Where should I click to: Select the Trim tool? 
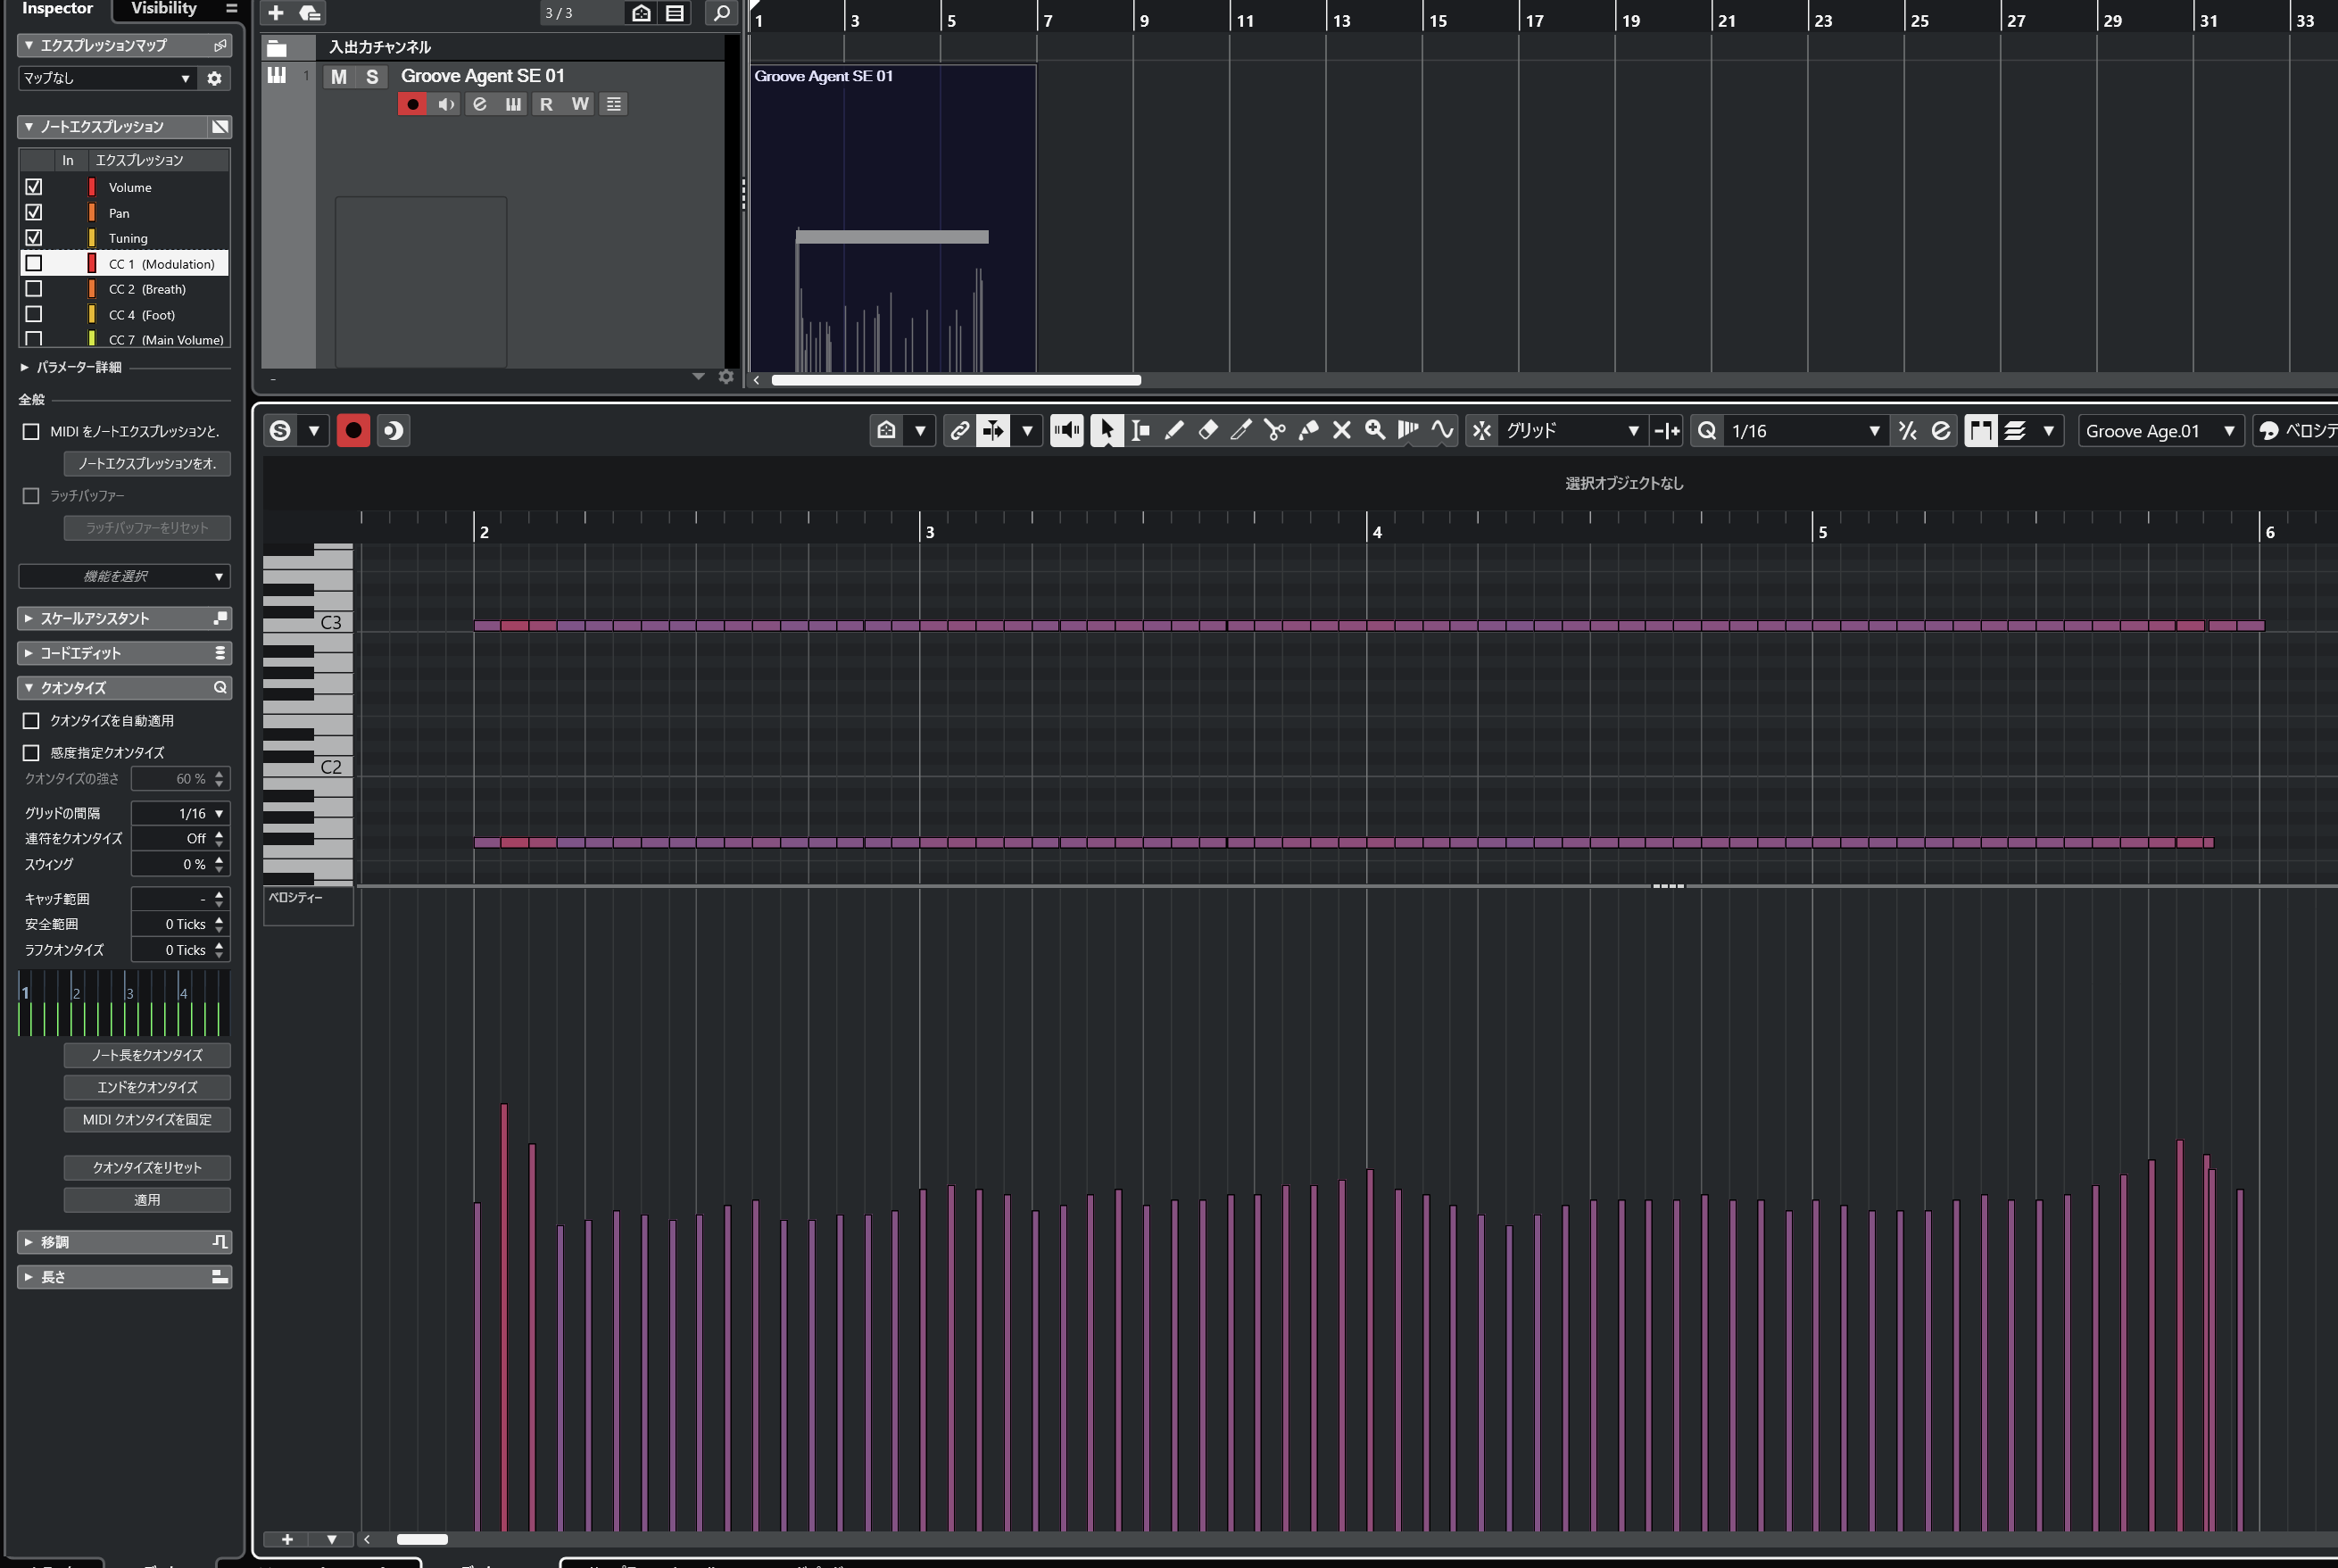(1241, 431)
